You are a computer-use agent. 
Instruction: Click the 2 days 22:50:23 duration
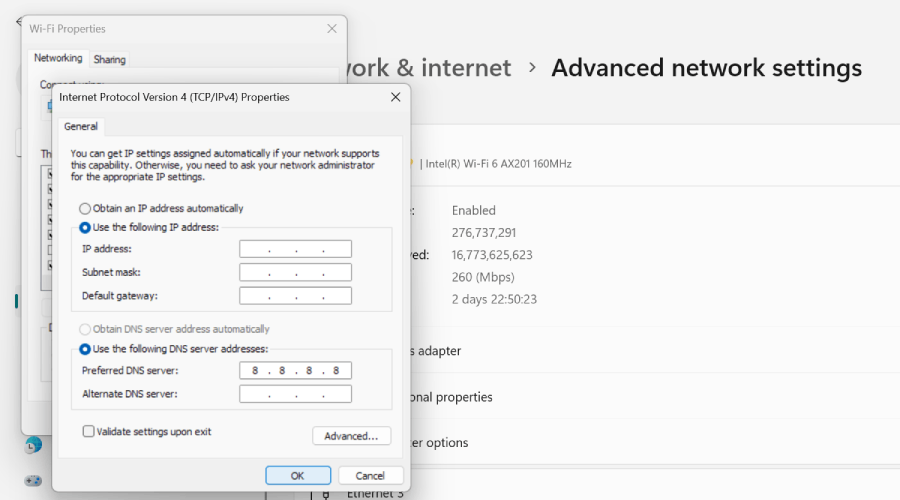click(x=494, y=299)
